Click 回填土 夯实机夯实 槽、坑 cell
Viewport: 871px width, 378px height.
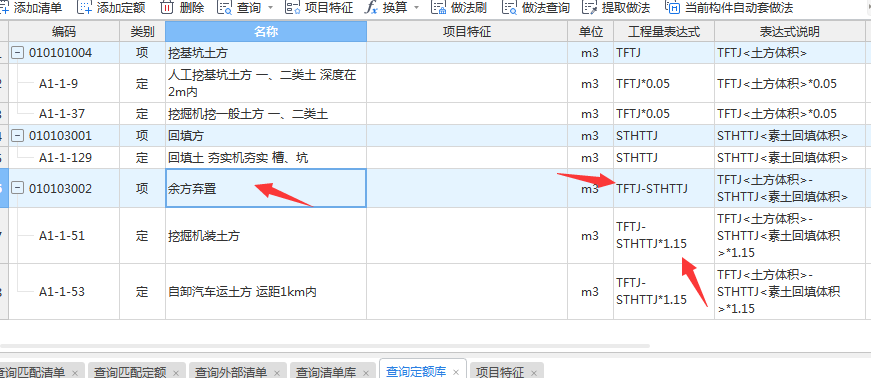(266, 158)
